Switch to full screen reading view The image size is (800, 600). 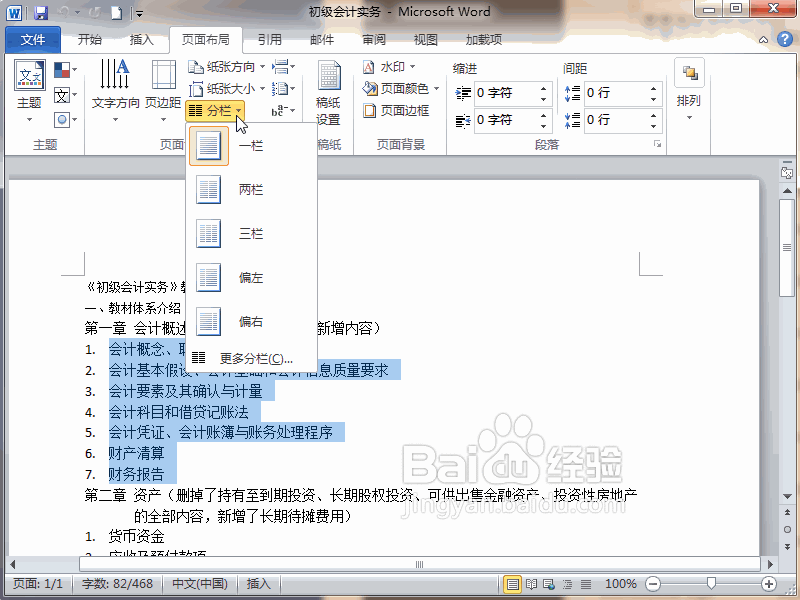[x=531, y=584]
